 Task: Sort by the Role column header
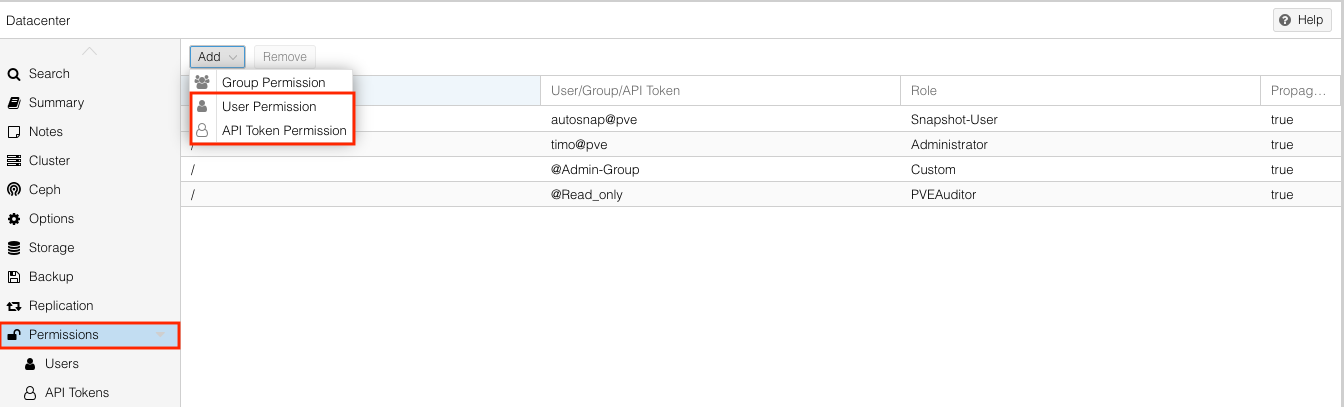coord(1080,90)
